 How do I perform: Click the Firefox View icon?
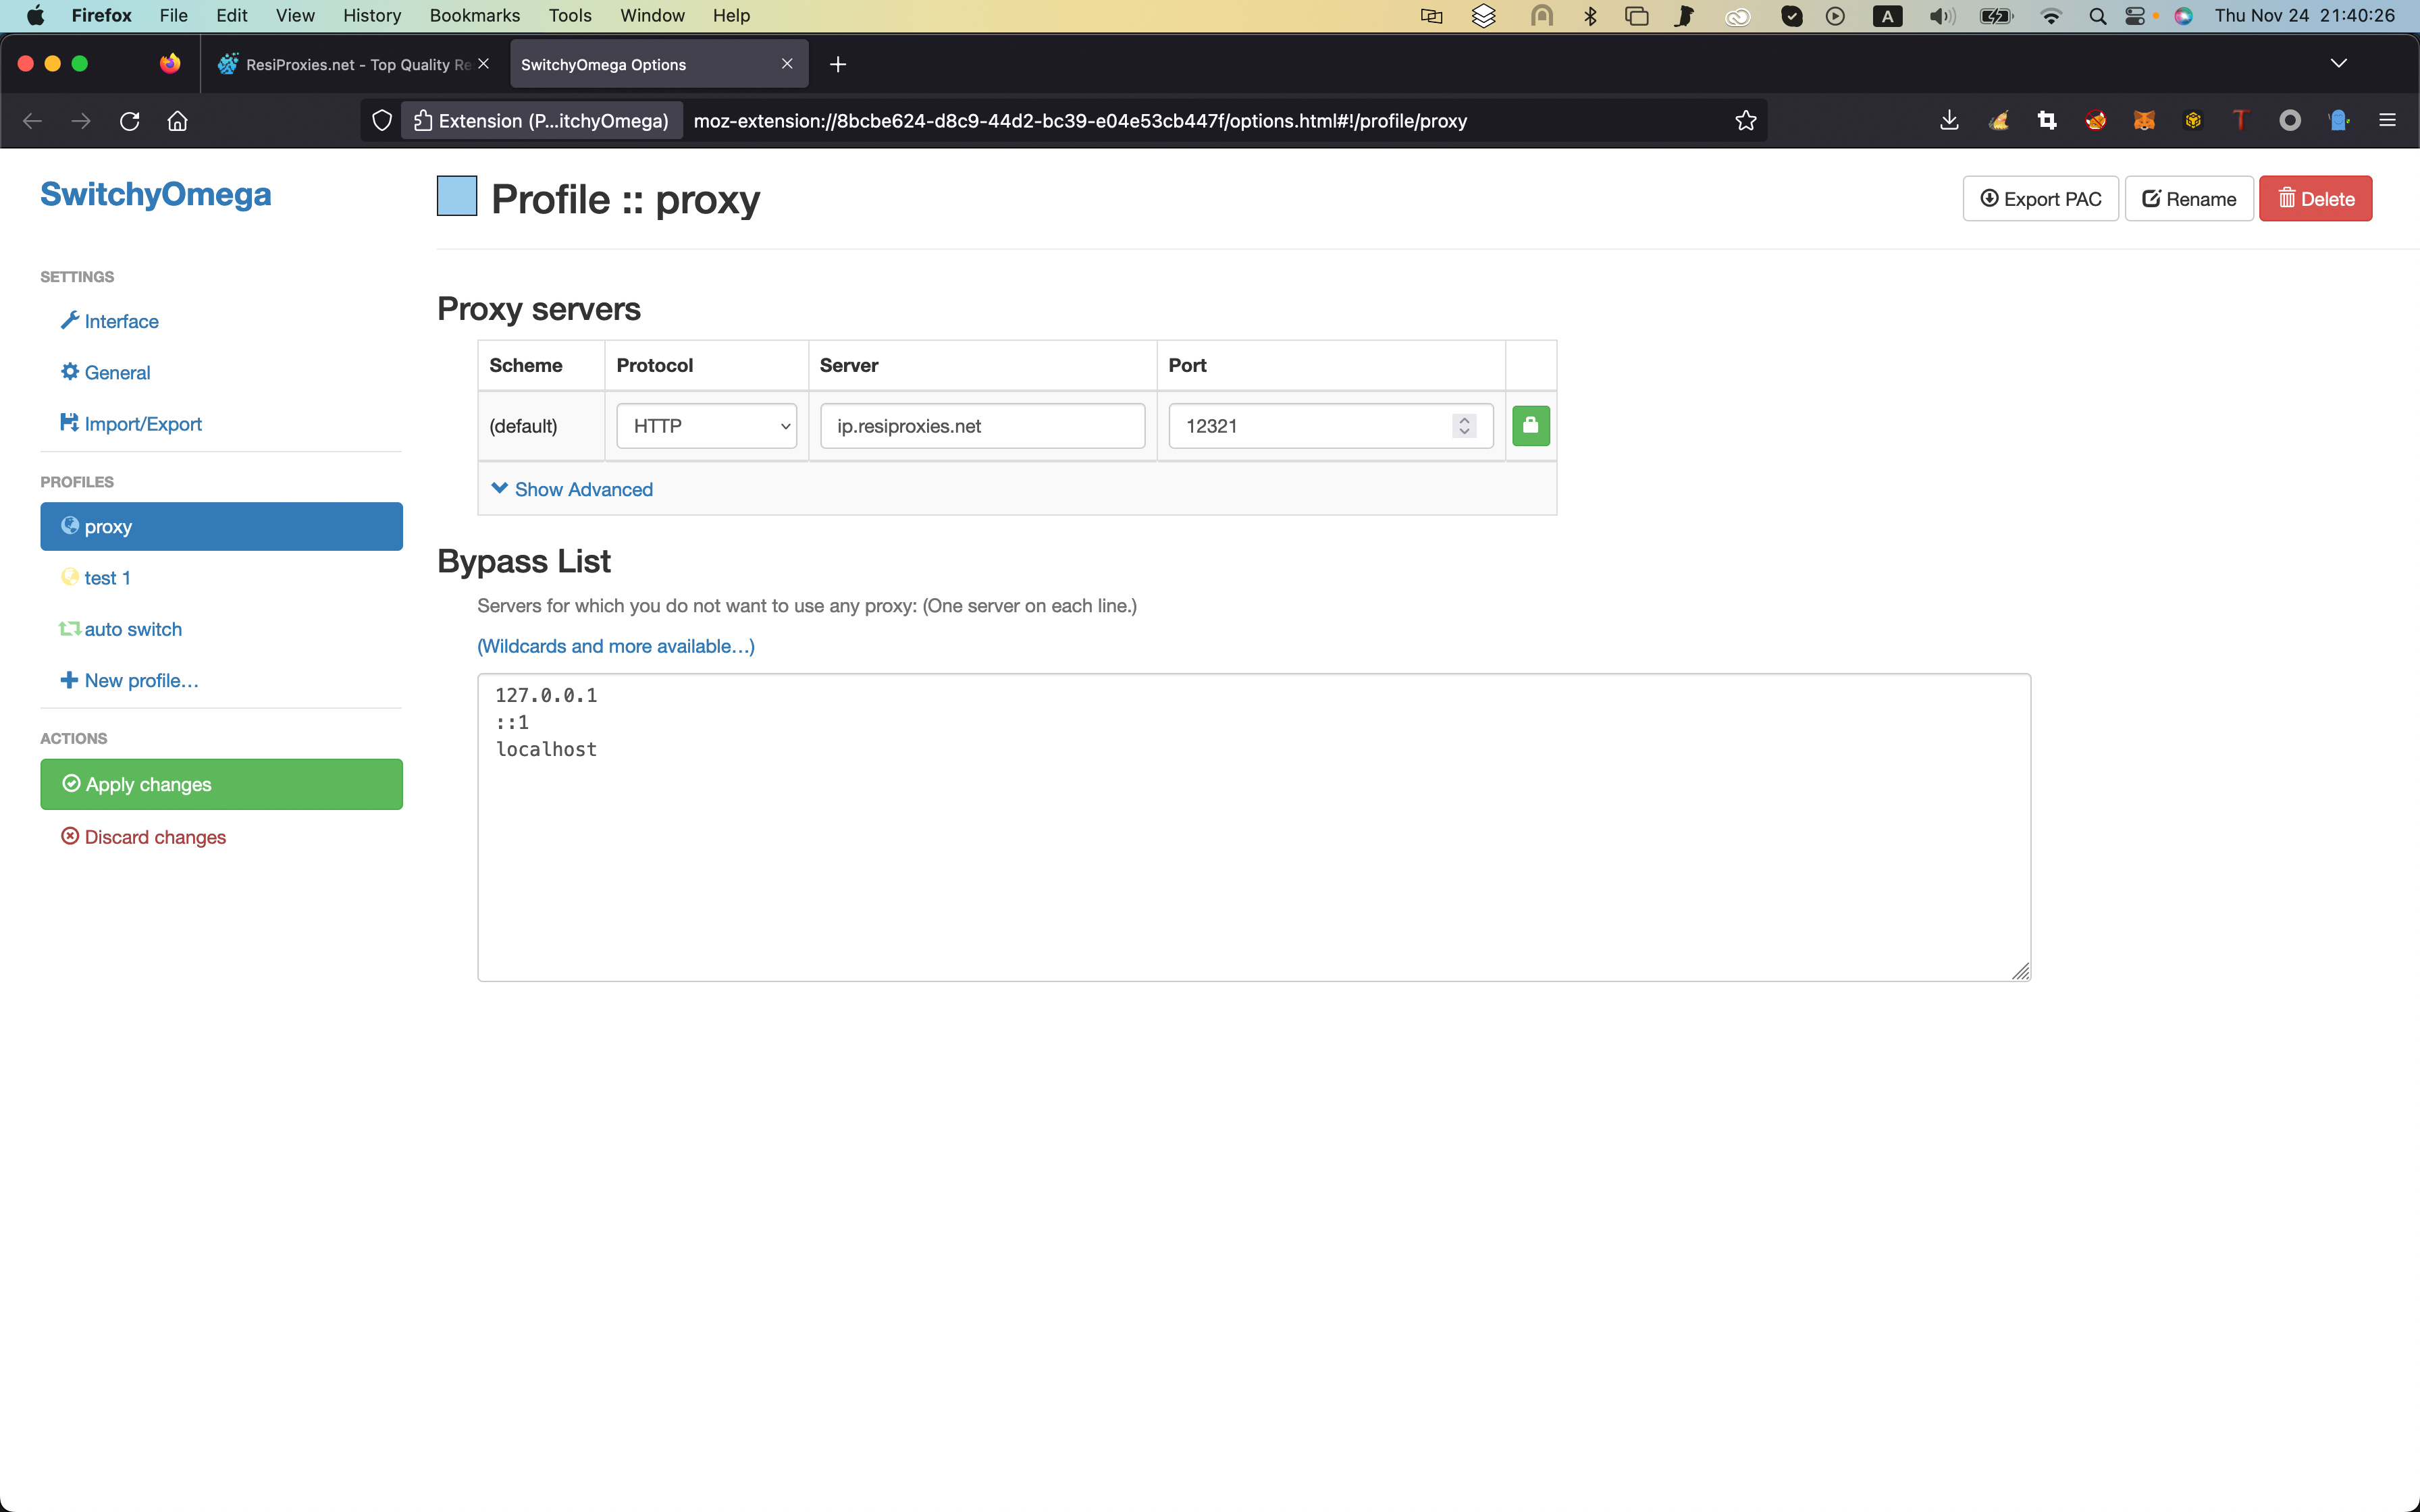pos(170,64)
